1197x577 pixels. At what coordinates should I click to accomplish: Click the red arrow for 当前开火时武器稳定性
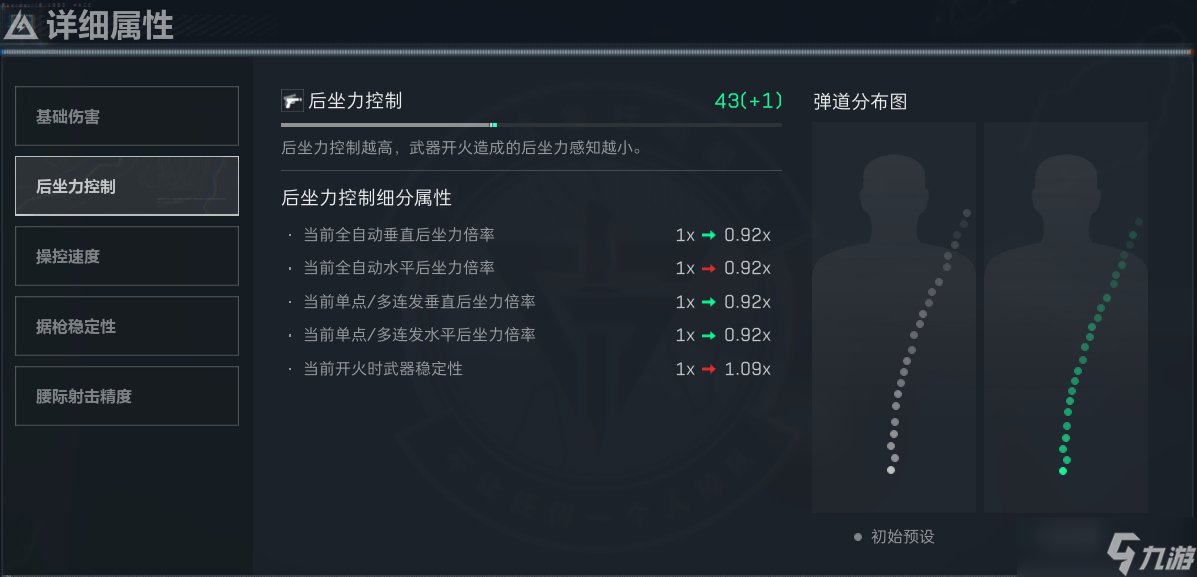(708, 369)
